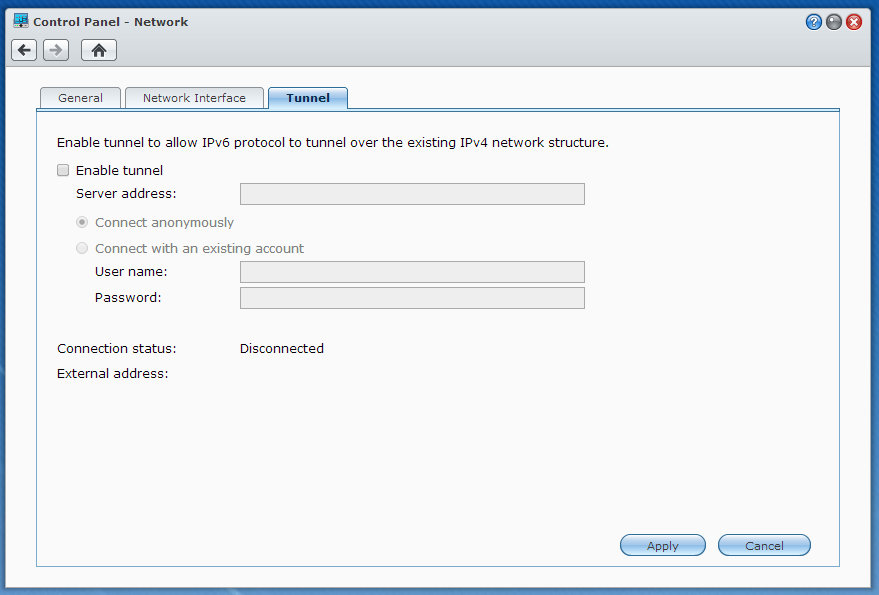Open the Network Interface tab
879x595 pixels.
pos(194,98)
